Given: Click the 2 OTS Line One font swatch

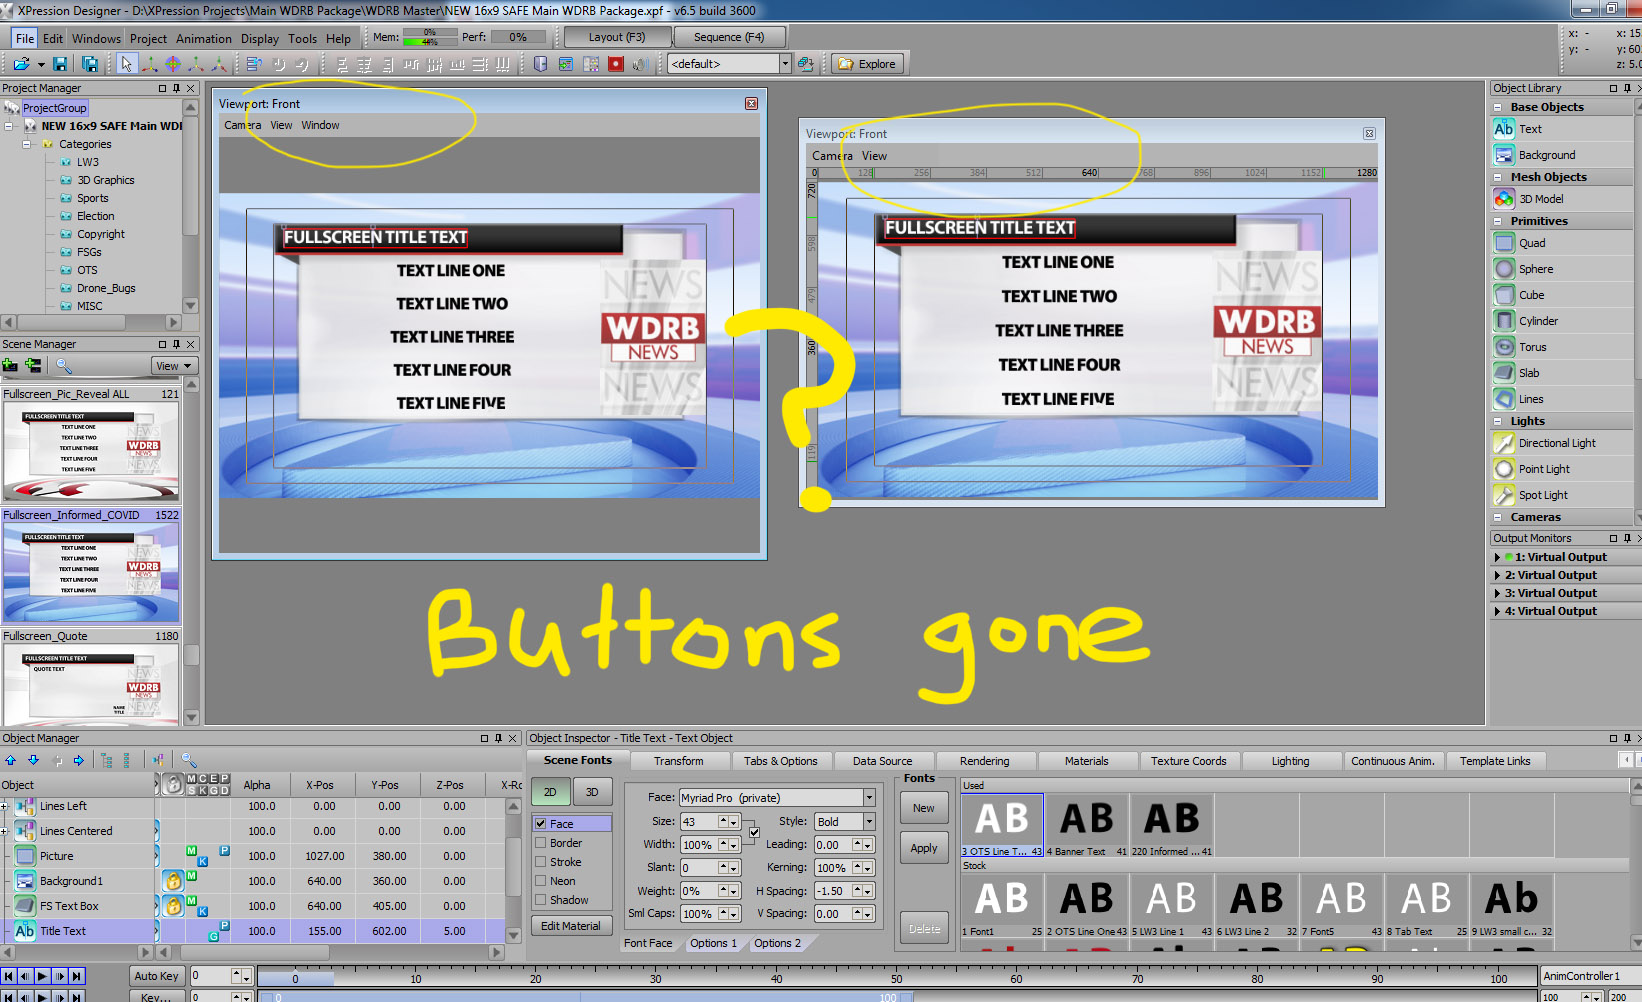Looking at the screenshot, I should tap(1087, 906).
